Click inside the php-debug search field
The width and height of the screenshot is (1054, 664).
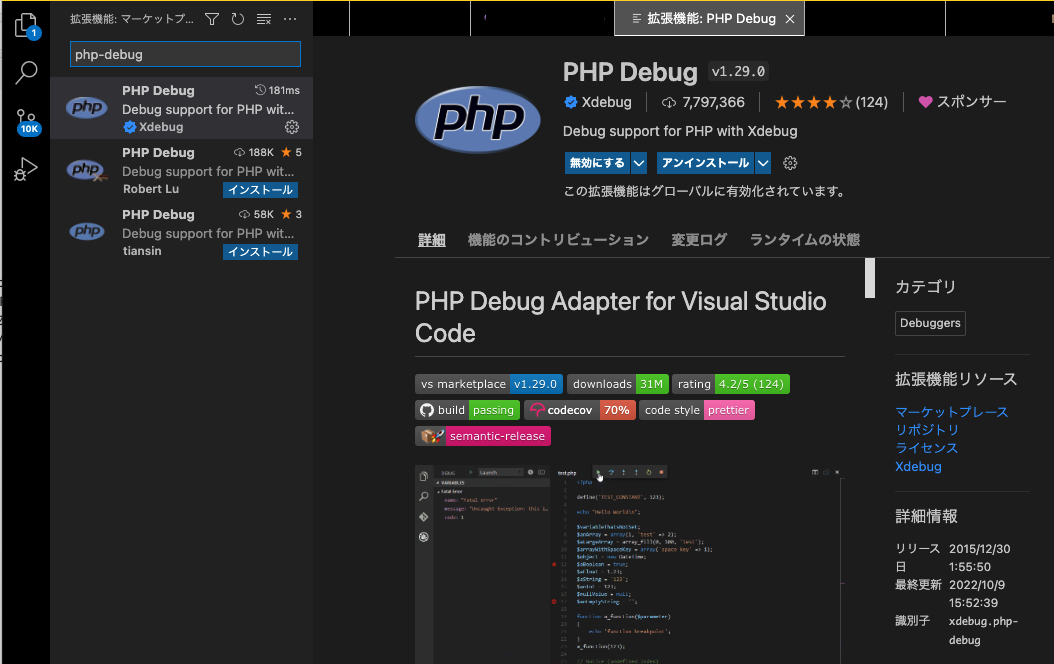pos(184,53)
